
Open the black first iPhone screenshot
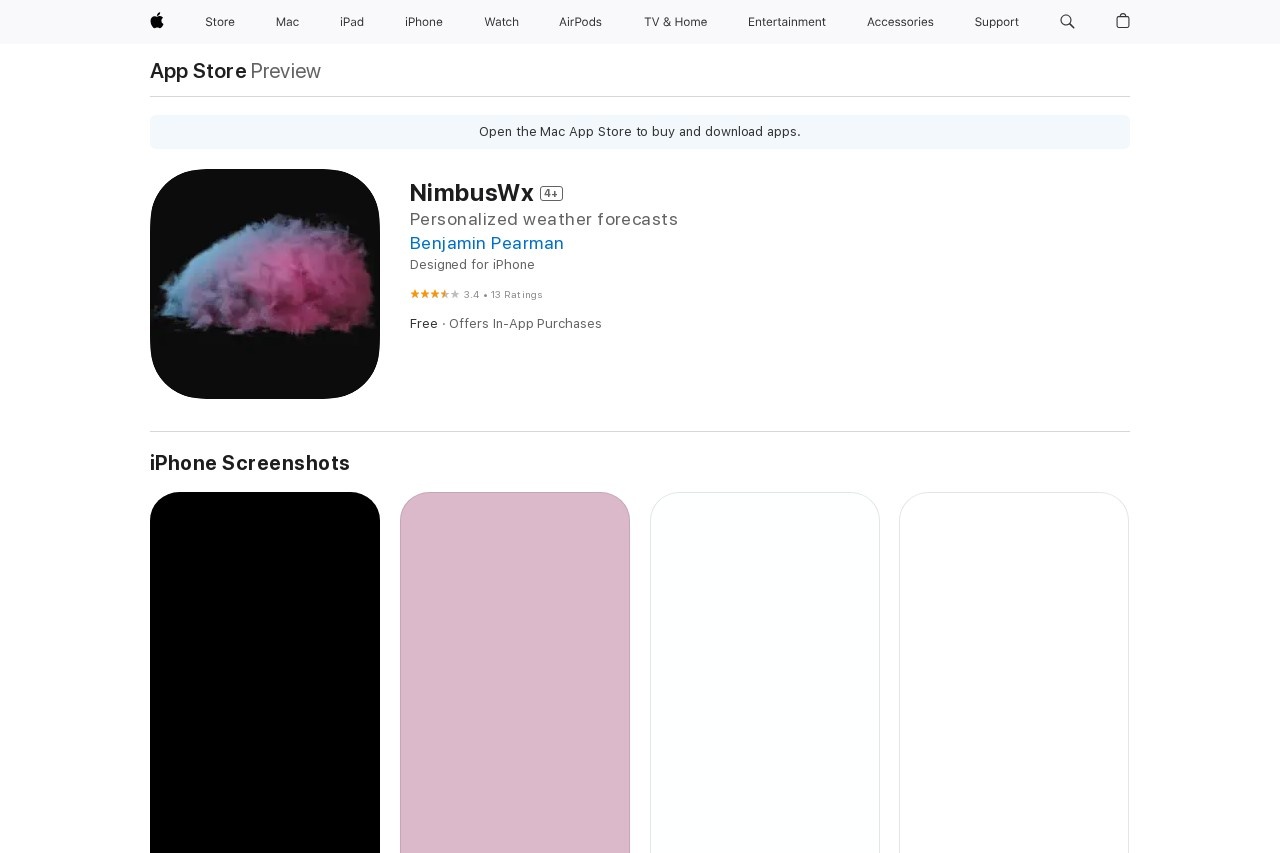(x=265, y=672)
